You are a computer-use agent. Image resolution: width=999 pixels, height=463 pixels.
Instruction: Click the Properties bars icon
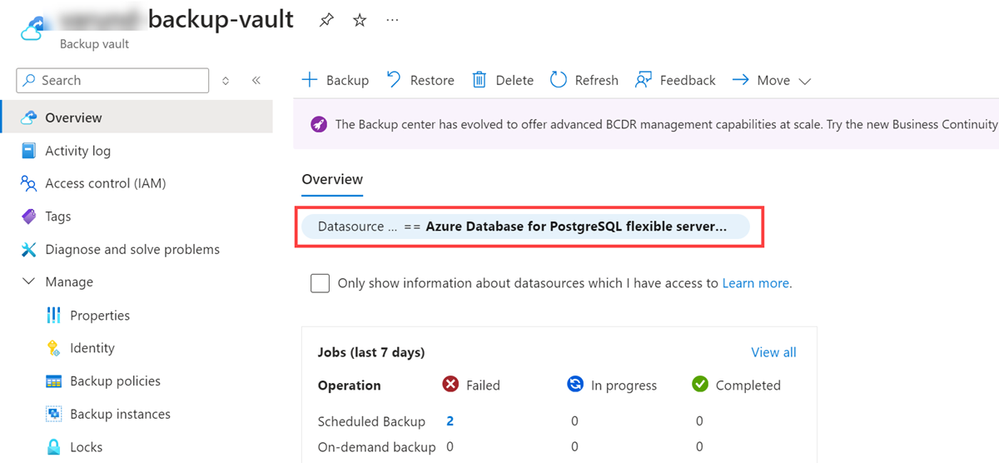(x=54, y=315)
